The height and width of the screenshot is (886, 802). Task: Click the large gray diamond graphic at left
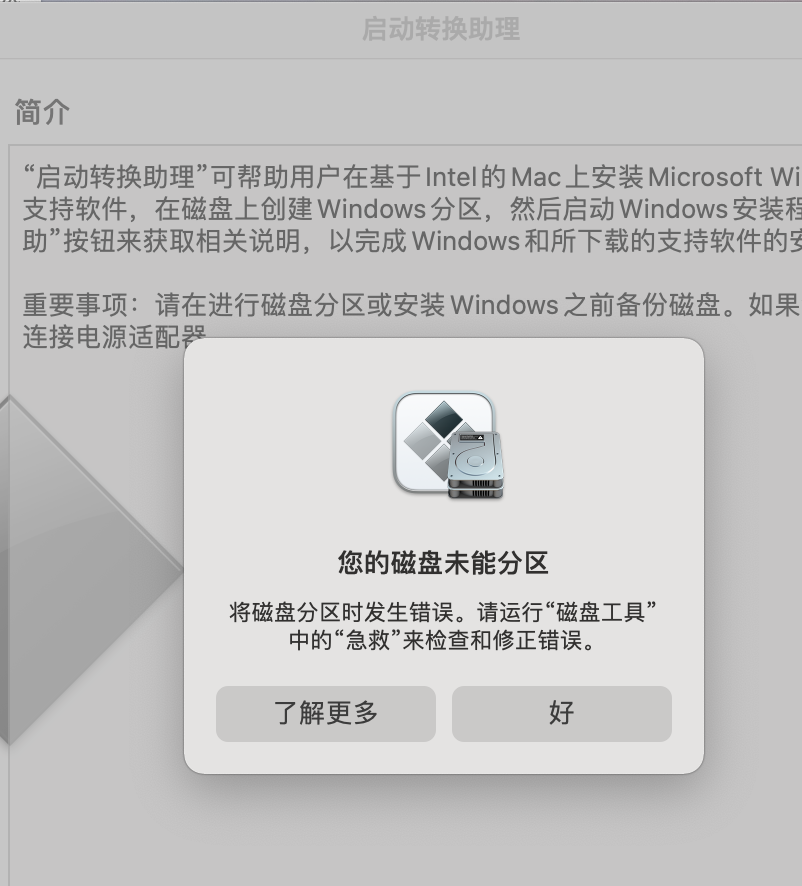[92, 570]
